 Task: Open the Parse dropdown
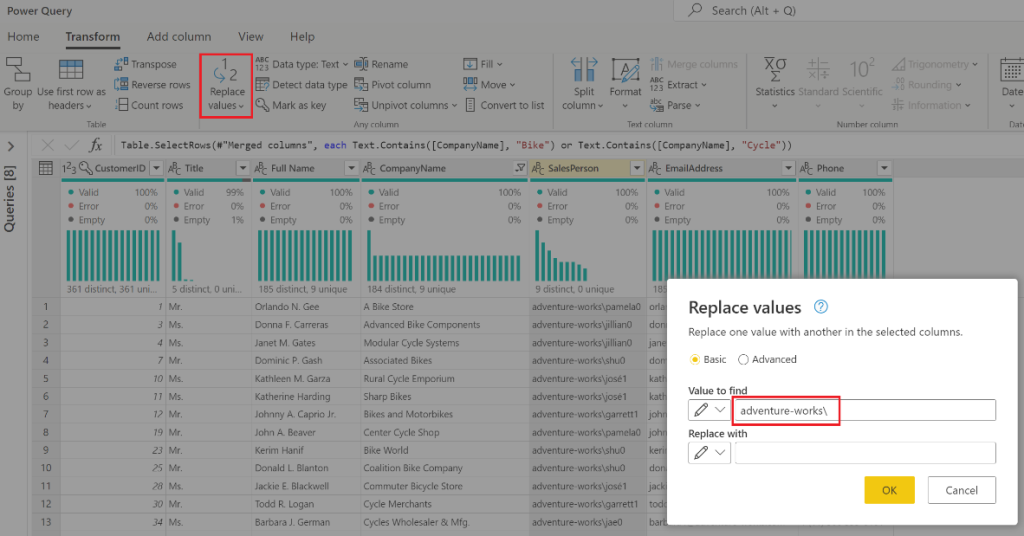click(x=675, y=104)
